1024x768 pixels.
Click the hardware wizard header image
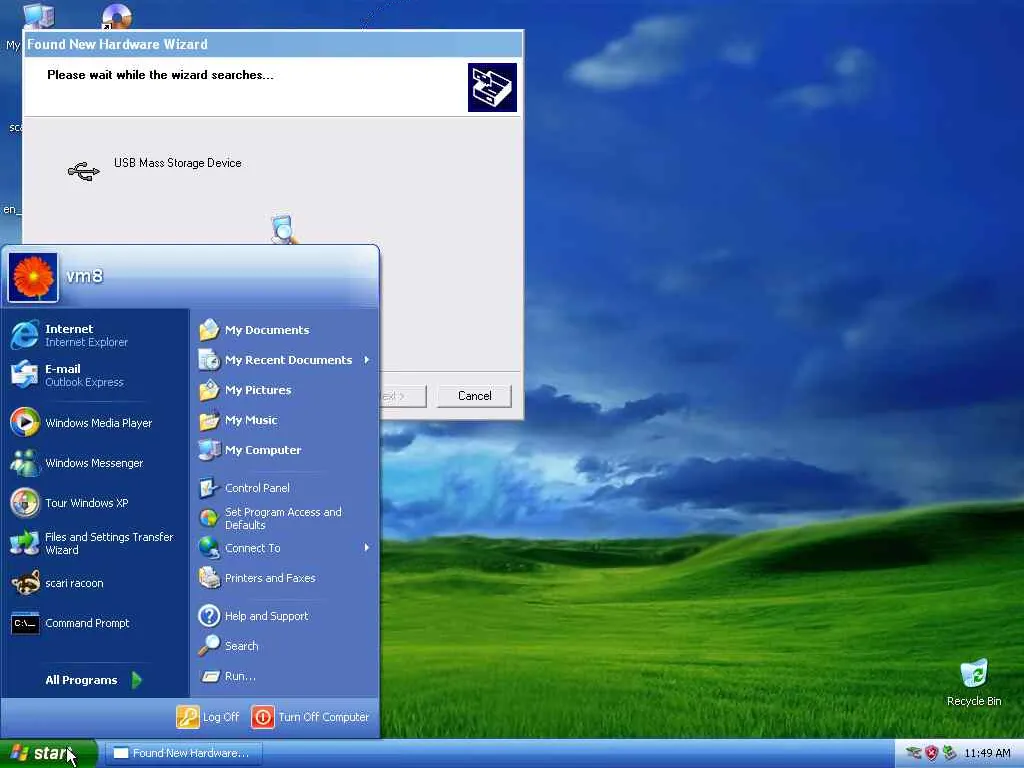pyautogui.click(x=492, y=88)
